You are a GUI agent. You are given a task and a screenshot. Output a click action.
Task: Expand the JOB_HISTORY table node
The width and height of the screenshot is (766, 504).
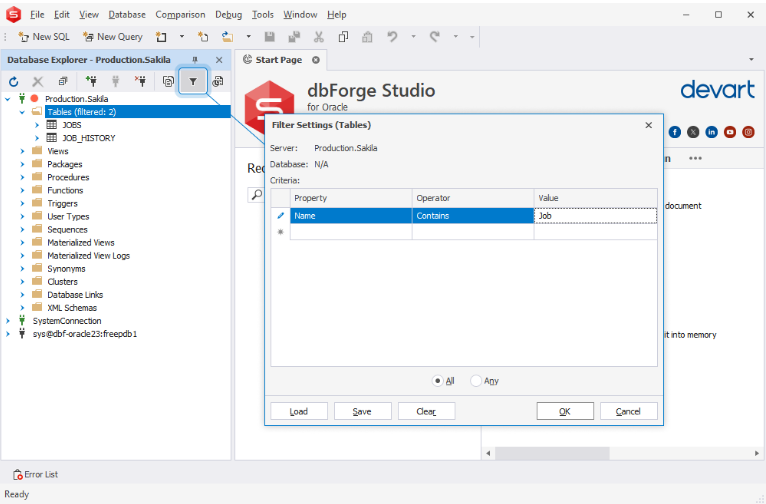point(37,138)
